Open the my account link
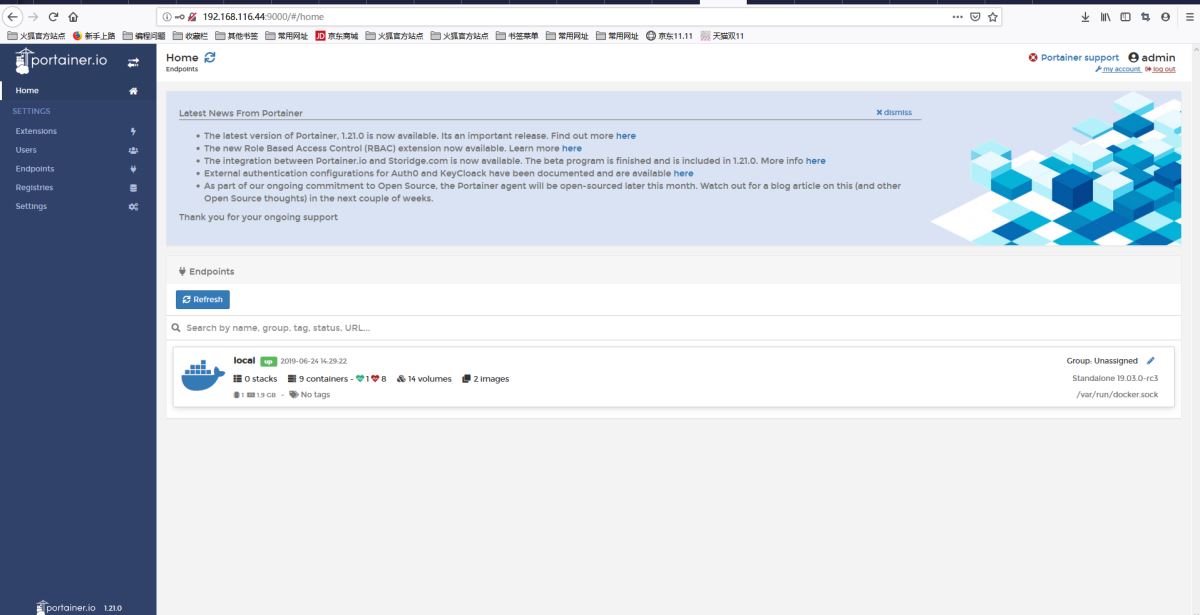 [x=1118, y=69]
